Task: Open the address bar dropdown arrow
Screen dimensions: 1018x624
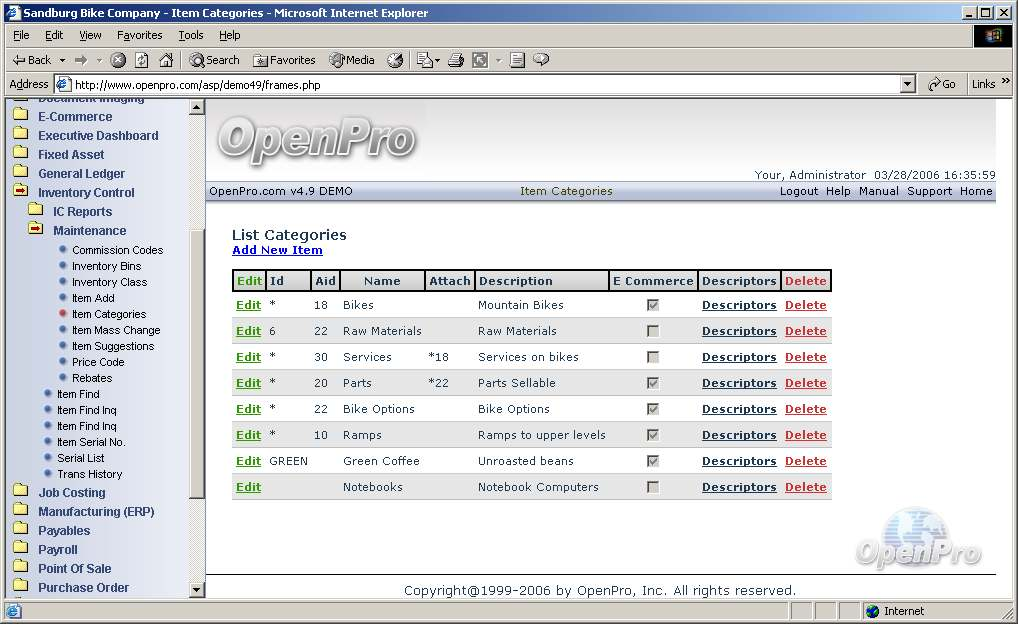Action: (908, 84)
